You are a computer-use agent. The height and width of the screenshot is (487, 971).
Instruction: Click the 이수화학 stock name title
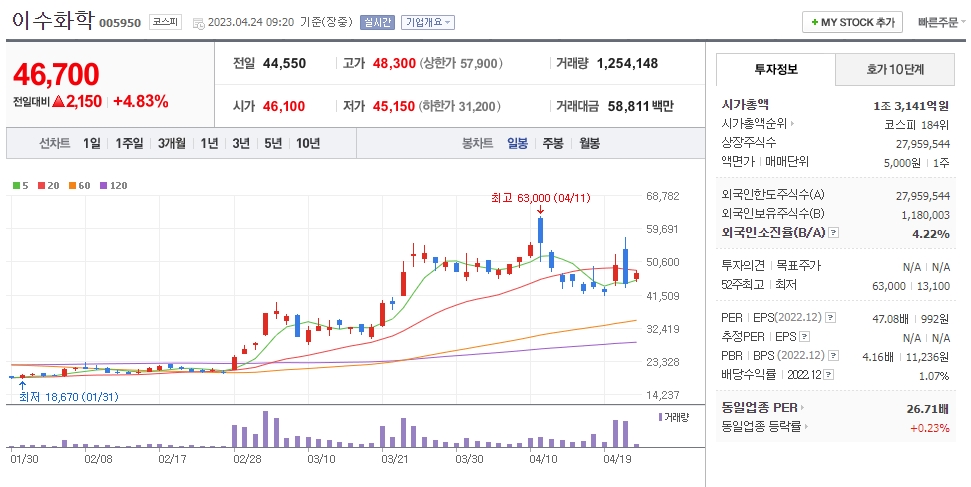coord(53,20)
